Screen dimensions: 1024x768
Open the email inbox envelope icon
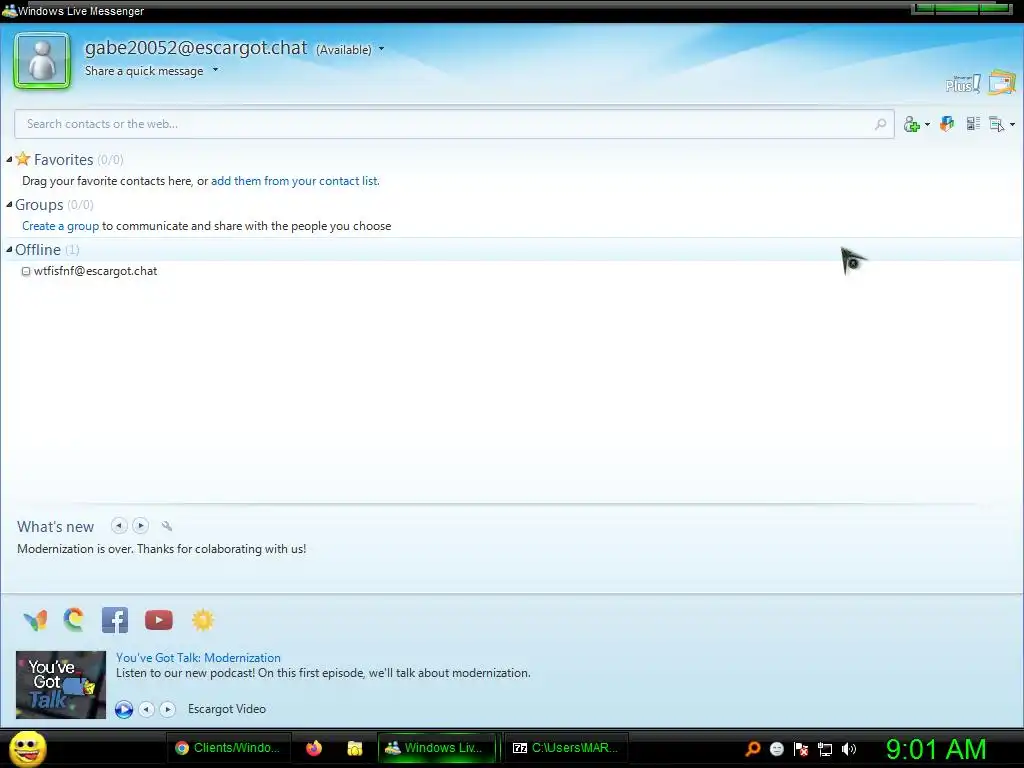tap(1002, 82)
